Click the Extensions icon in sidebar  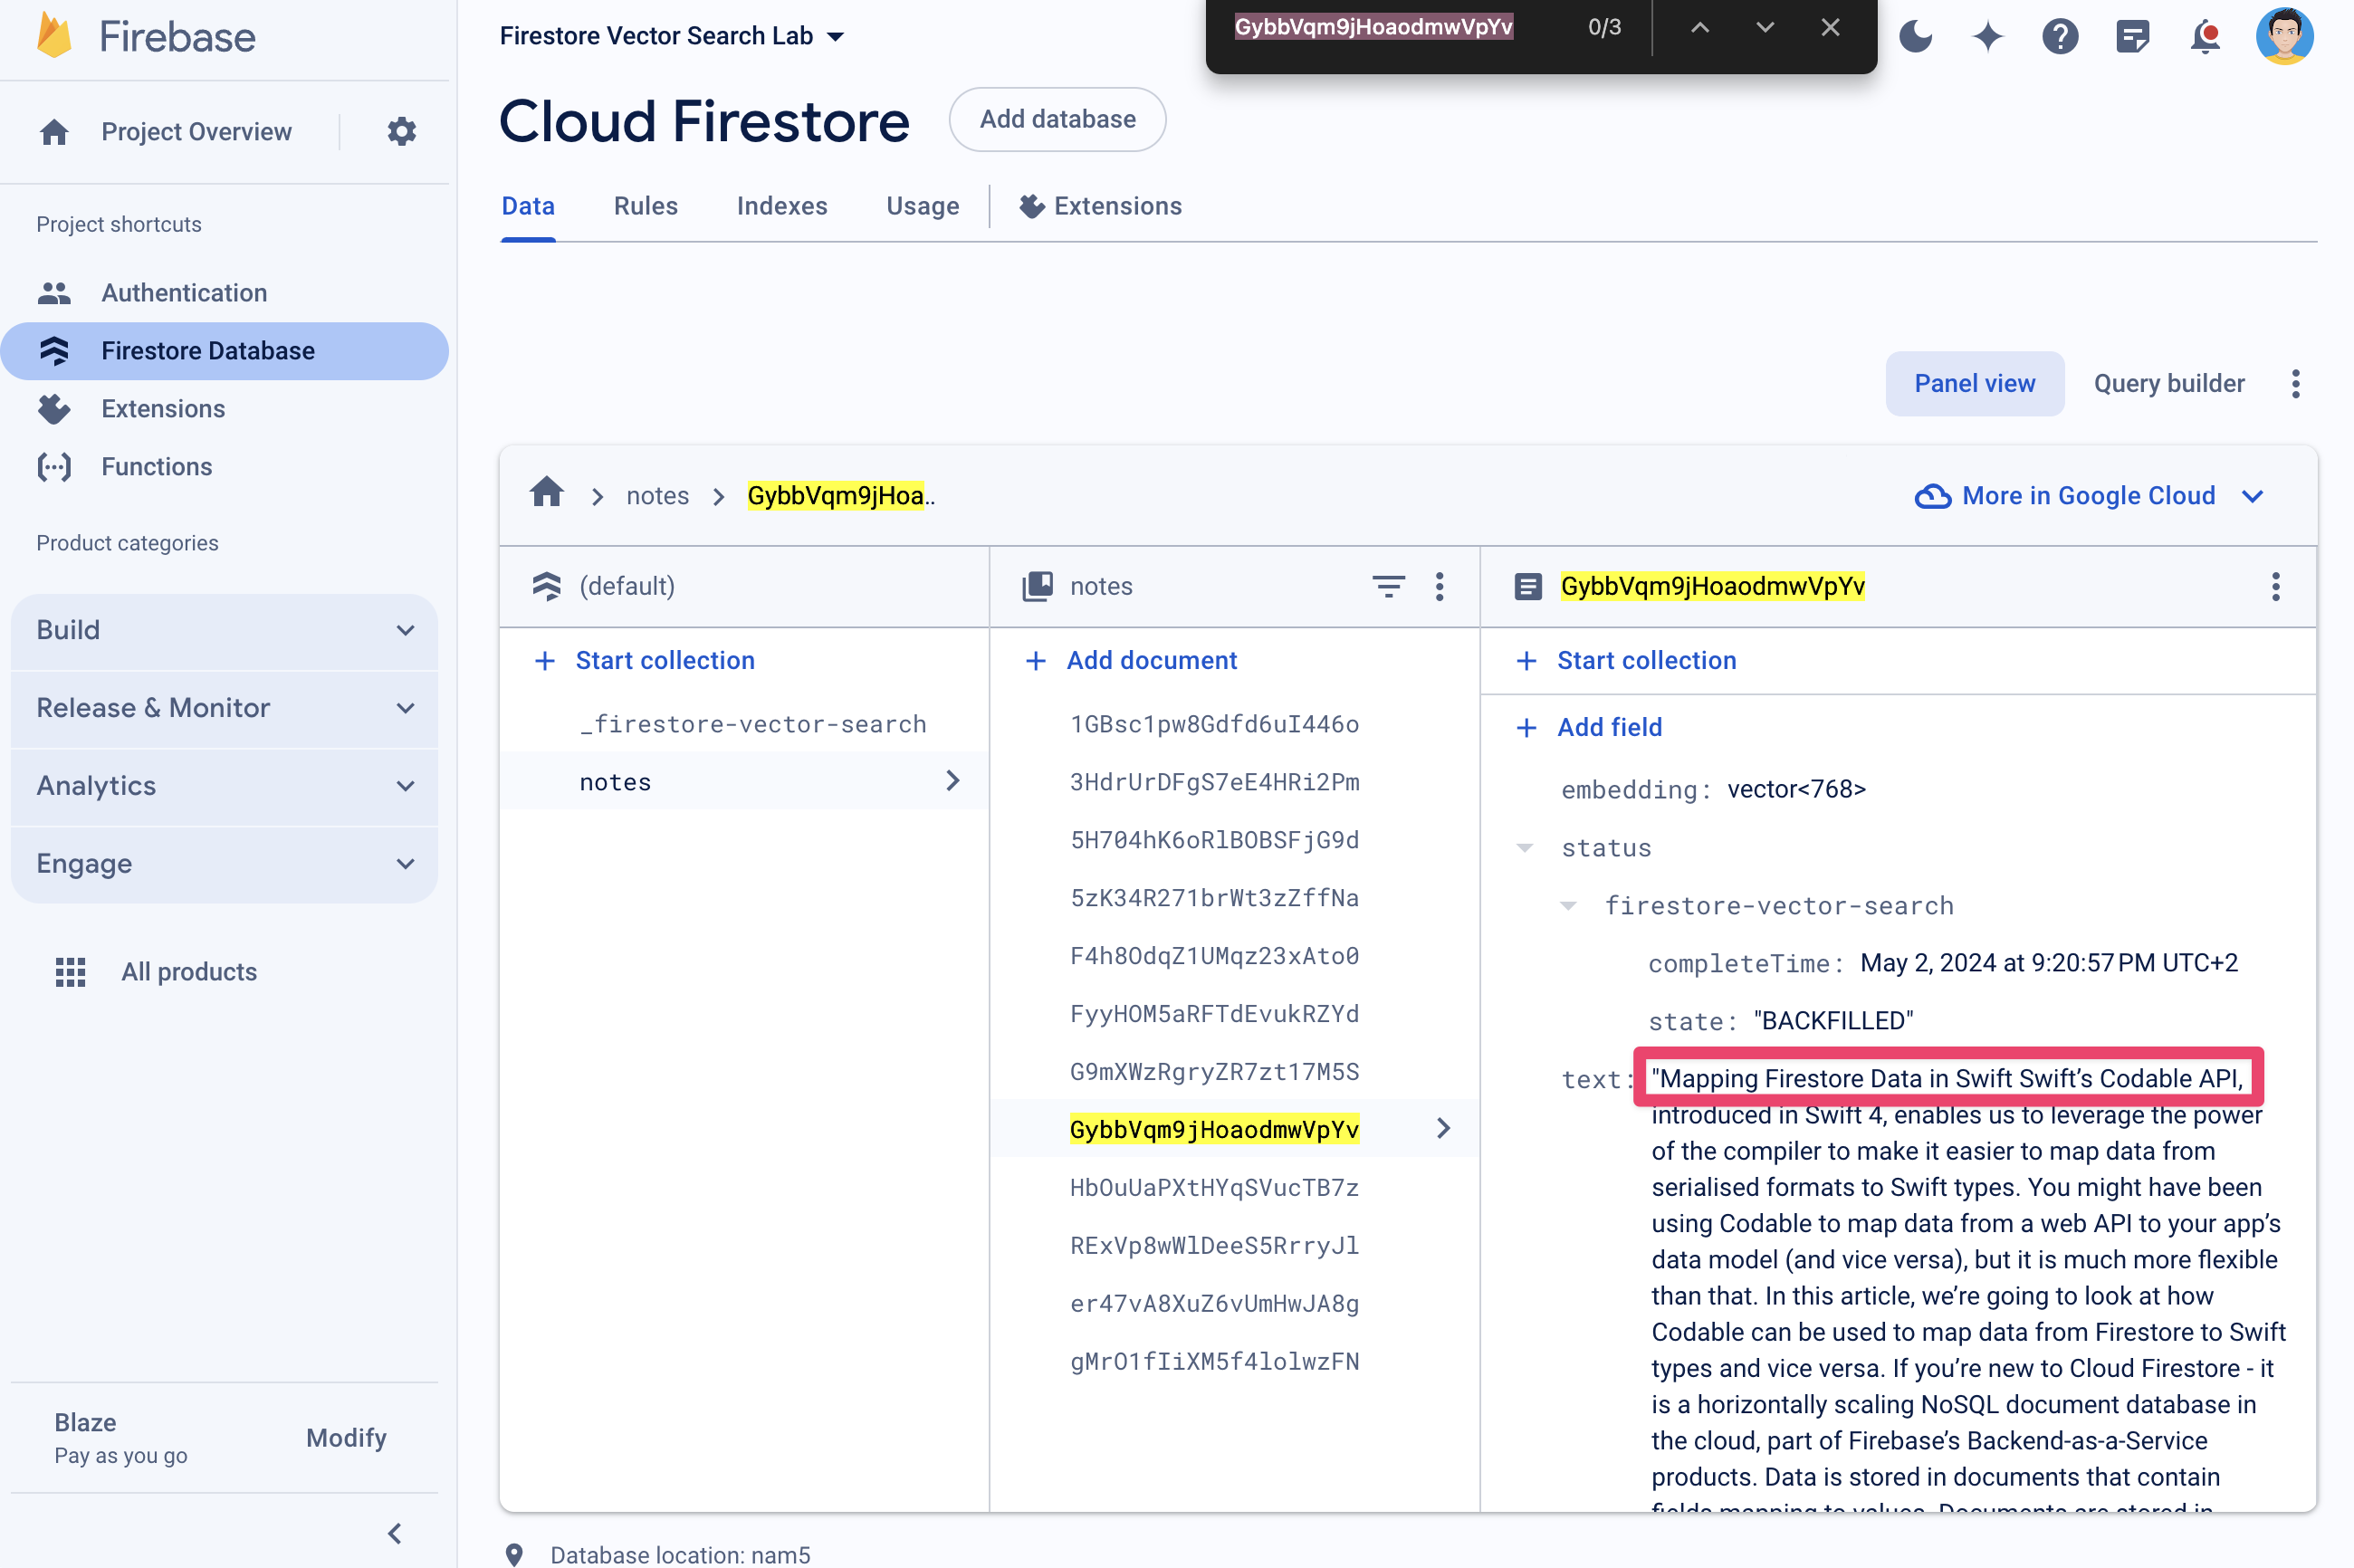[51, 407]
